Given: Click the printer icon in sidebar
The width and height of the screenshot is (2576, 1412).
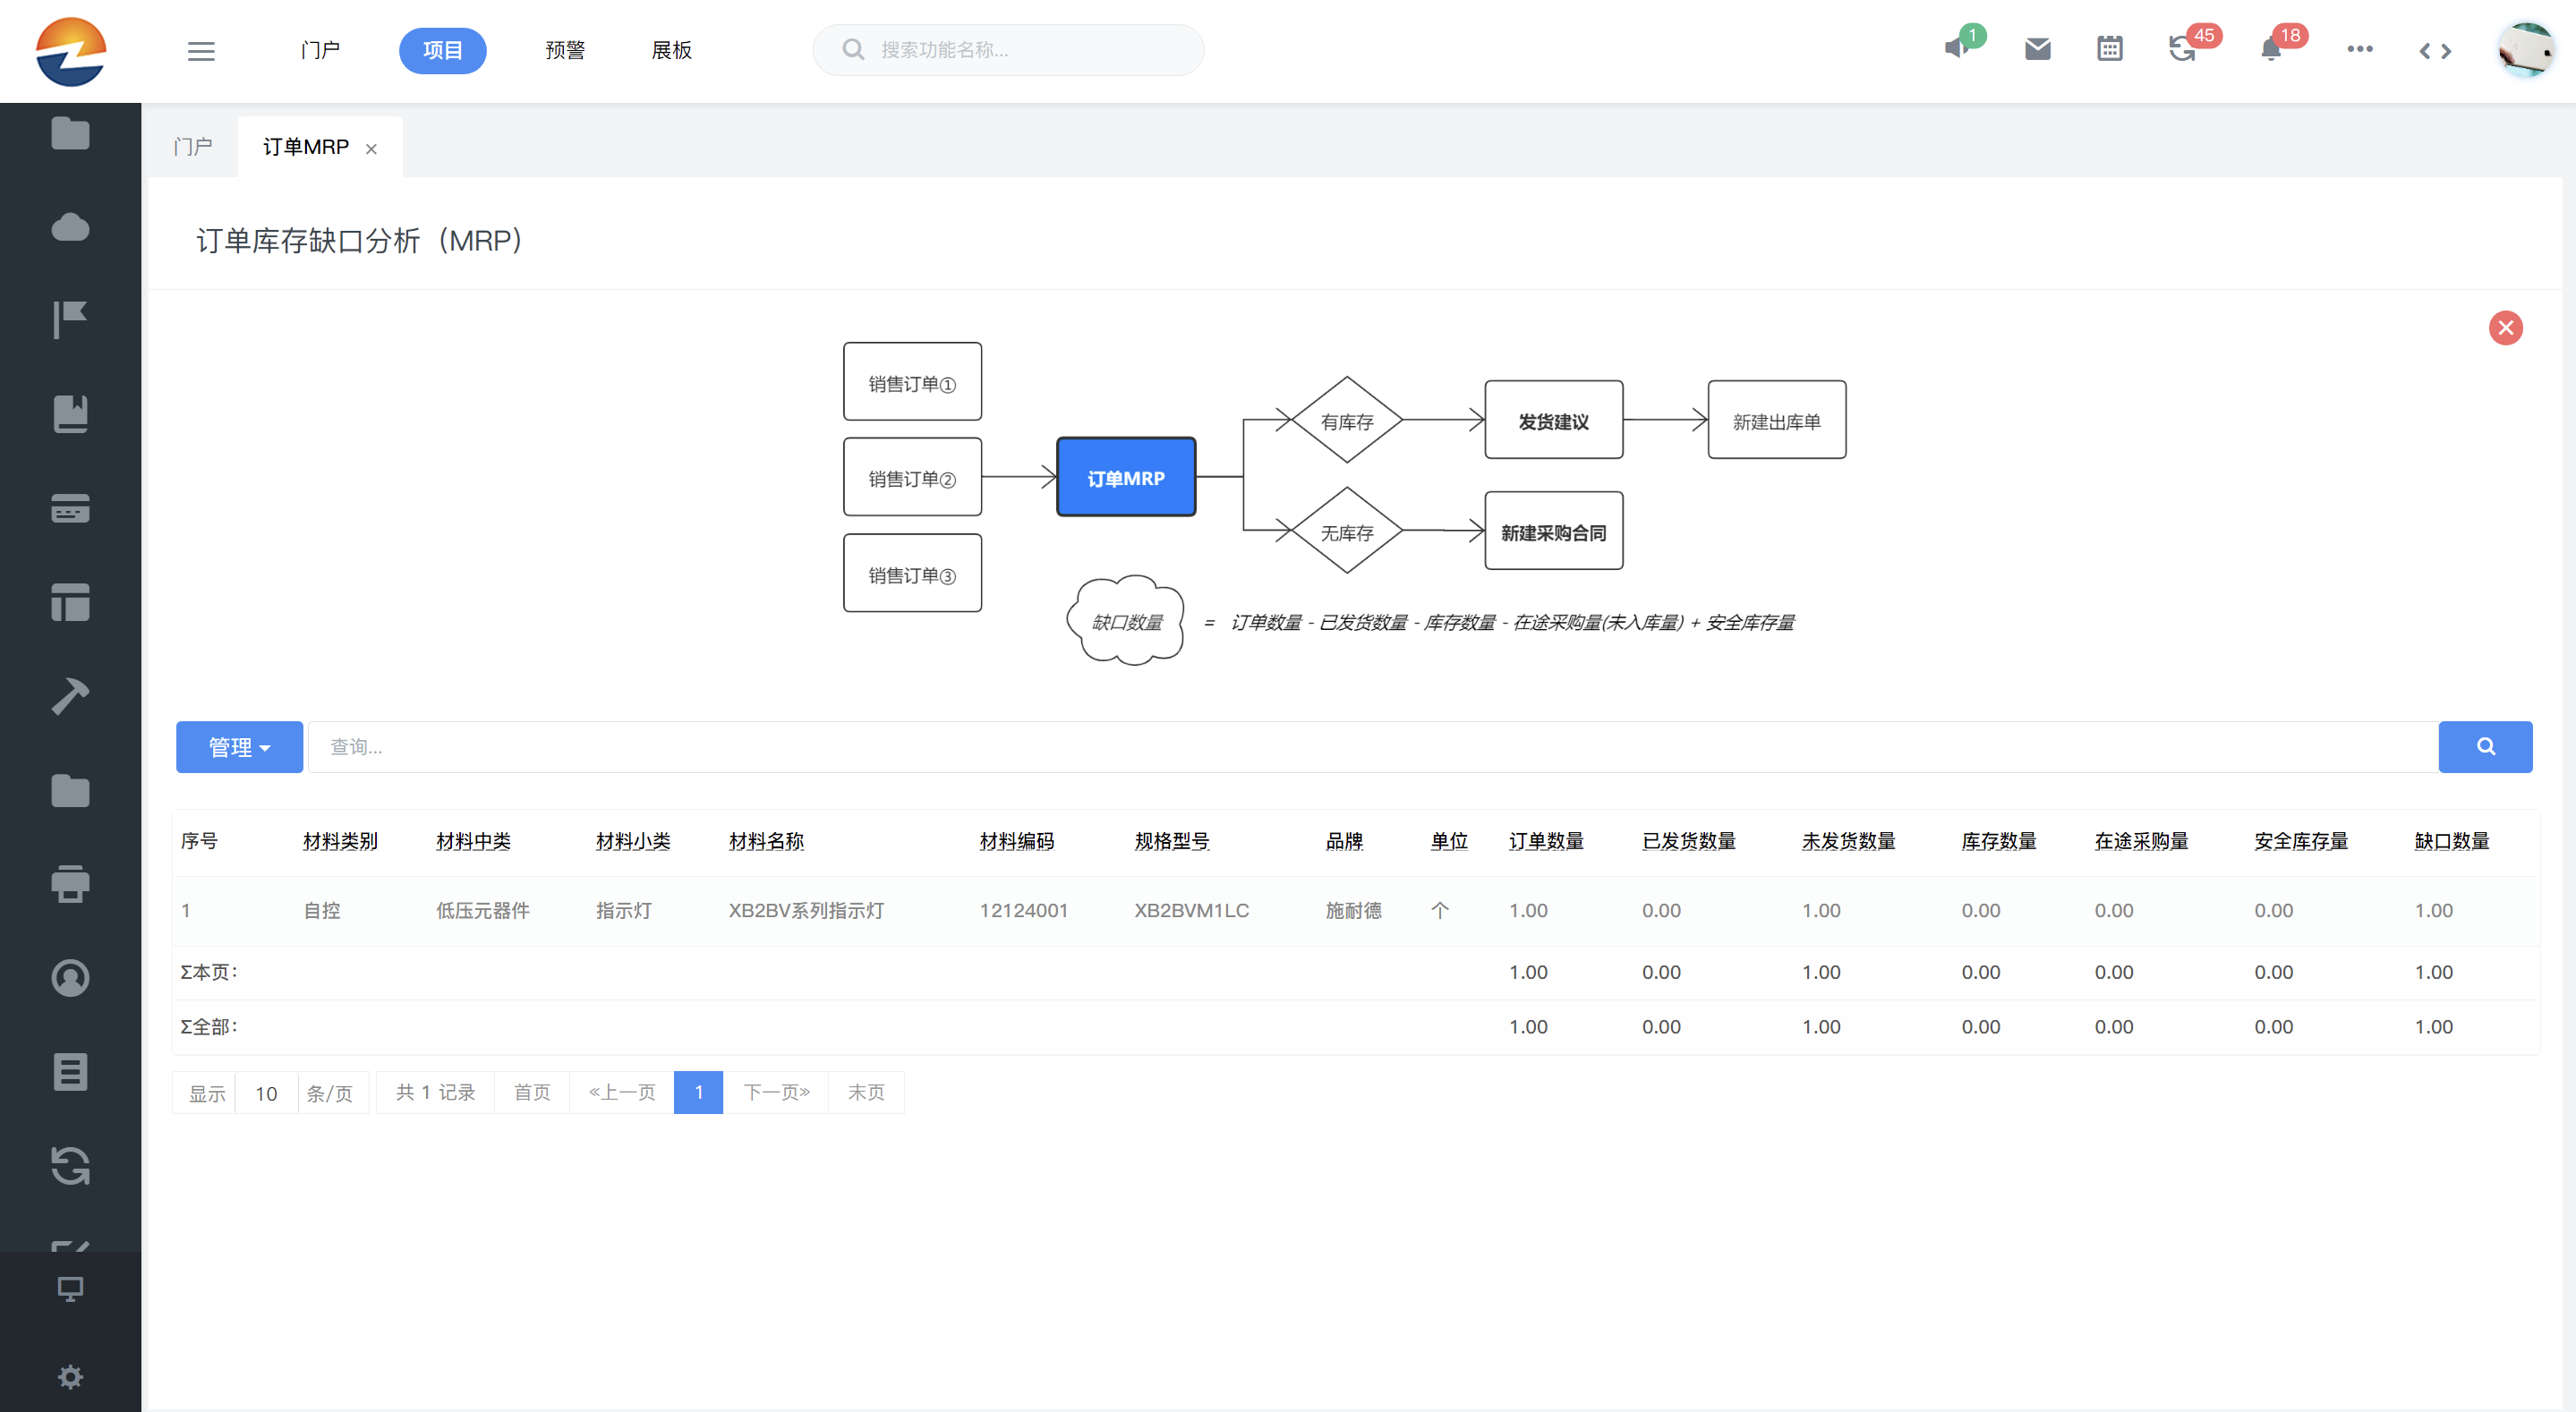Looking at the screenshot, I should (70, 884).
